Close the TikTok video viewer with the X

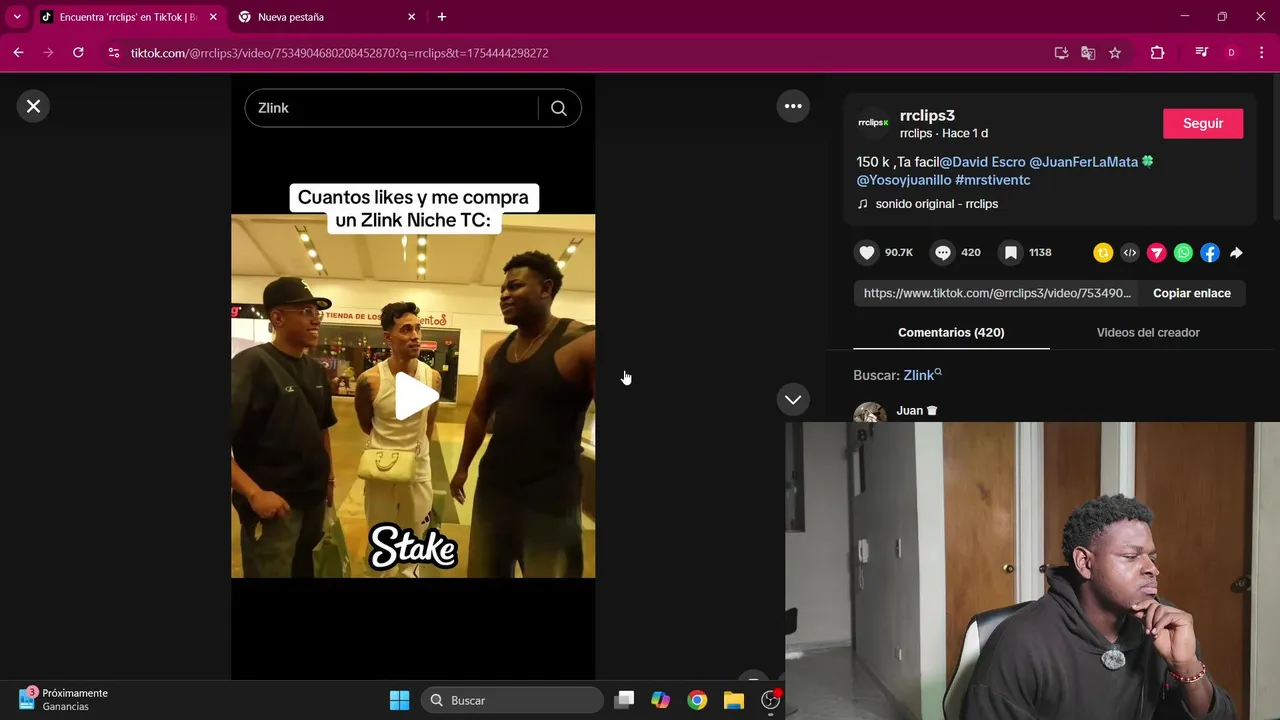[33, 106]
